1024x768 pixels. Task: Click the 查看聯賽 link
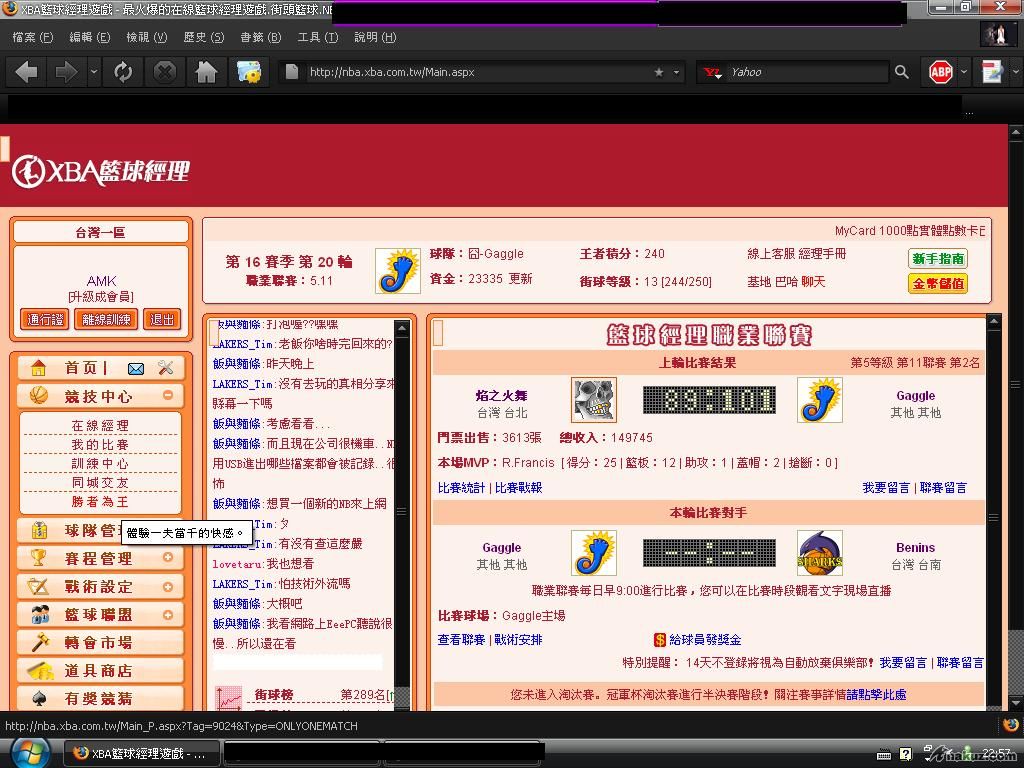(461, 639)
